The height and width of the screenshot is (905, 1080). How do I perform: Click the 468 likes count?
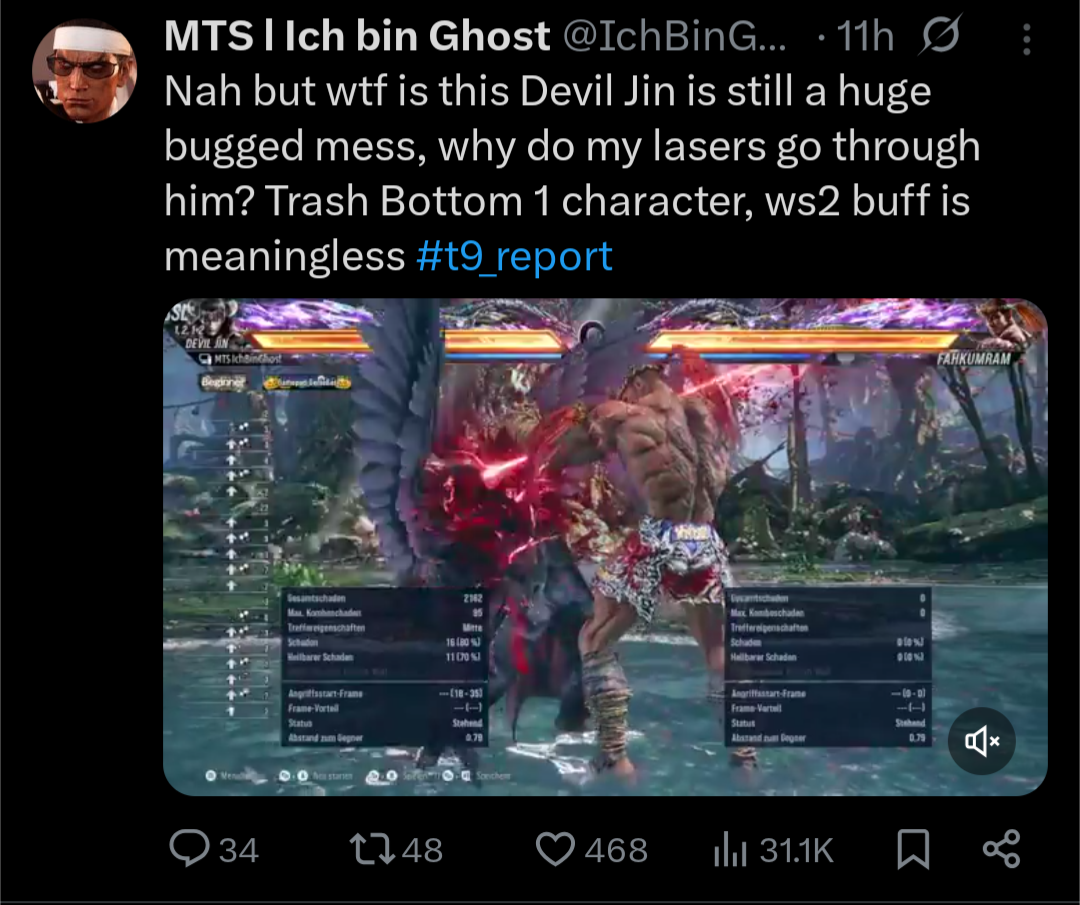click(x=616, y=850)
